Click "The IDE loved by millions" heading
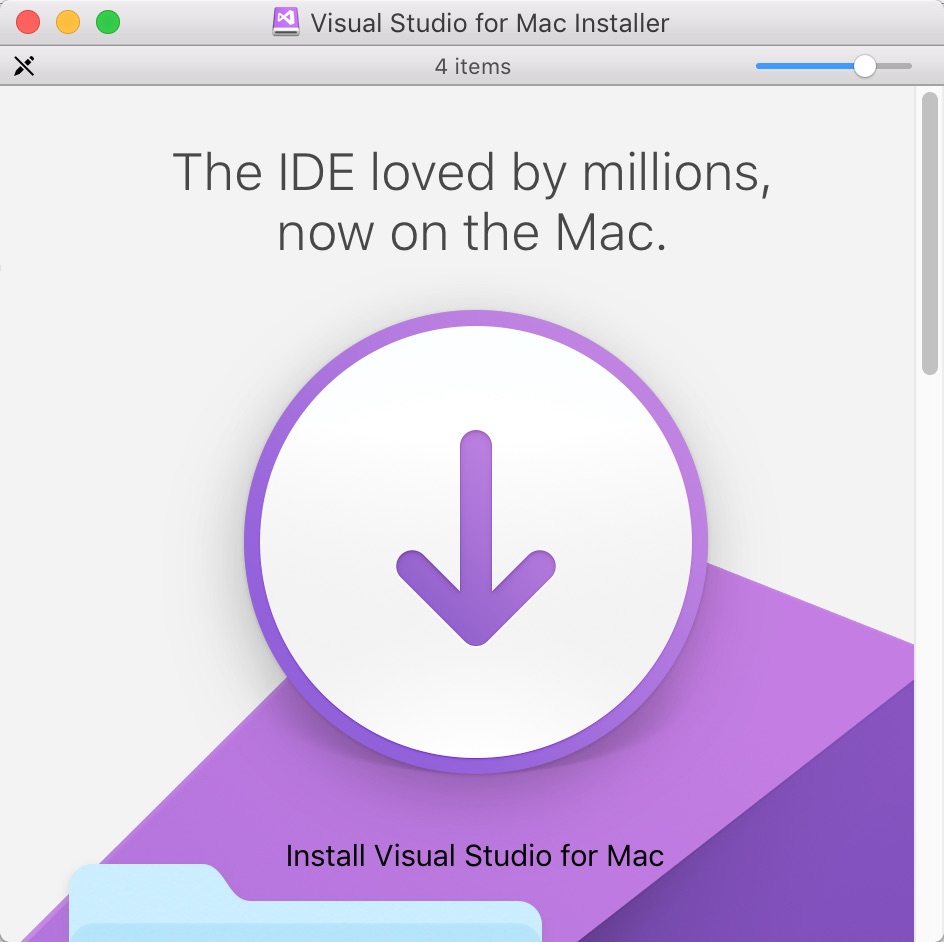 (472, 172)
